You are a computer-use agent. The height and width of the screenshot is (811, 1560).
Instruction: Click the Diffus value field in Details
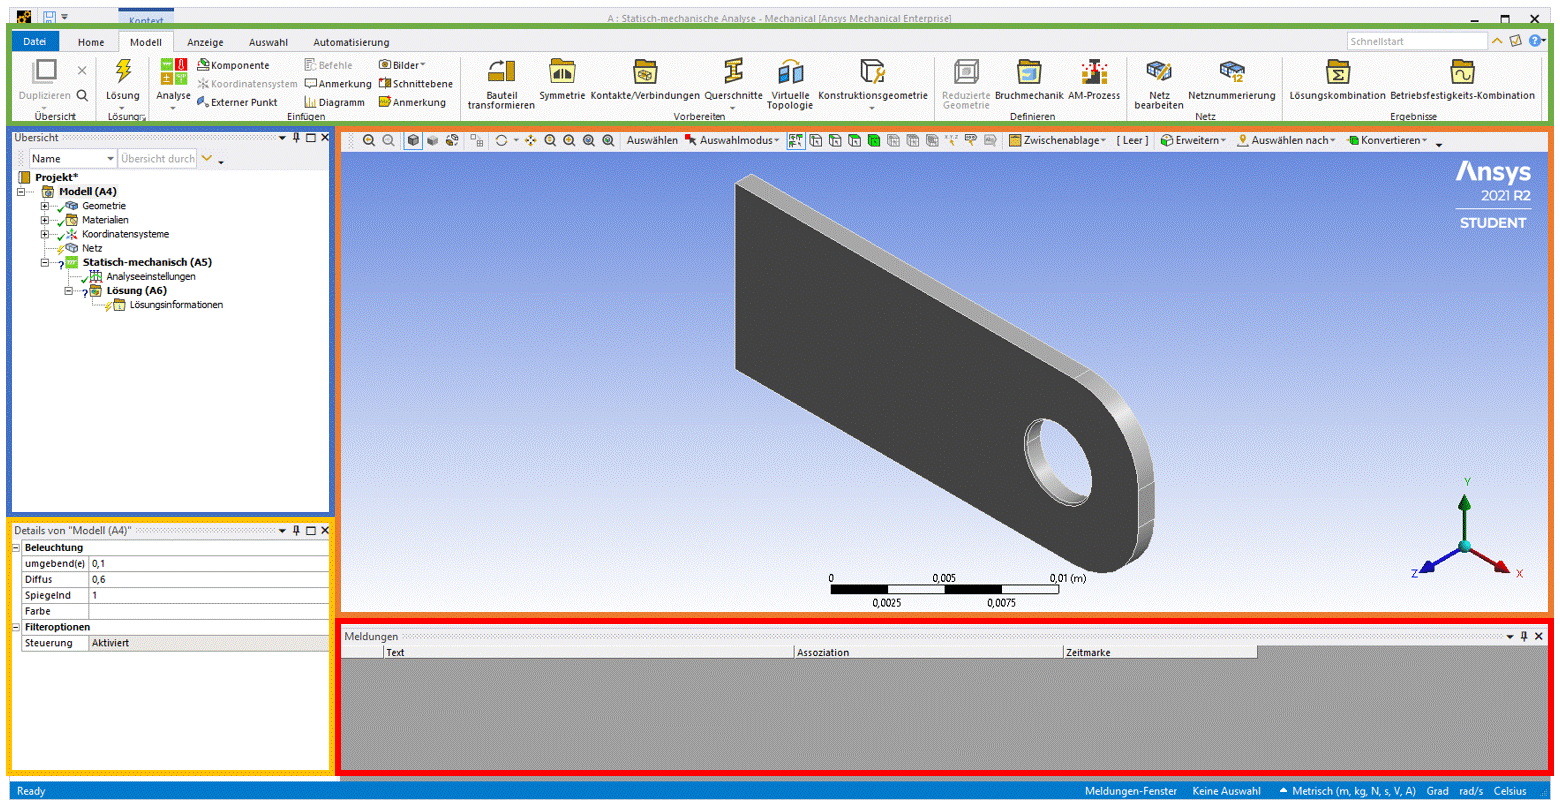click(208, 580)
